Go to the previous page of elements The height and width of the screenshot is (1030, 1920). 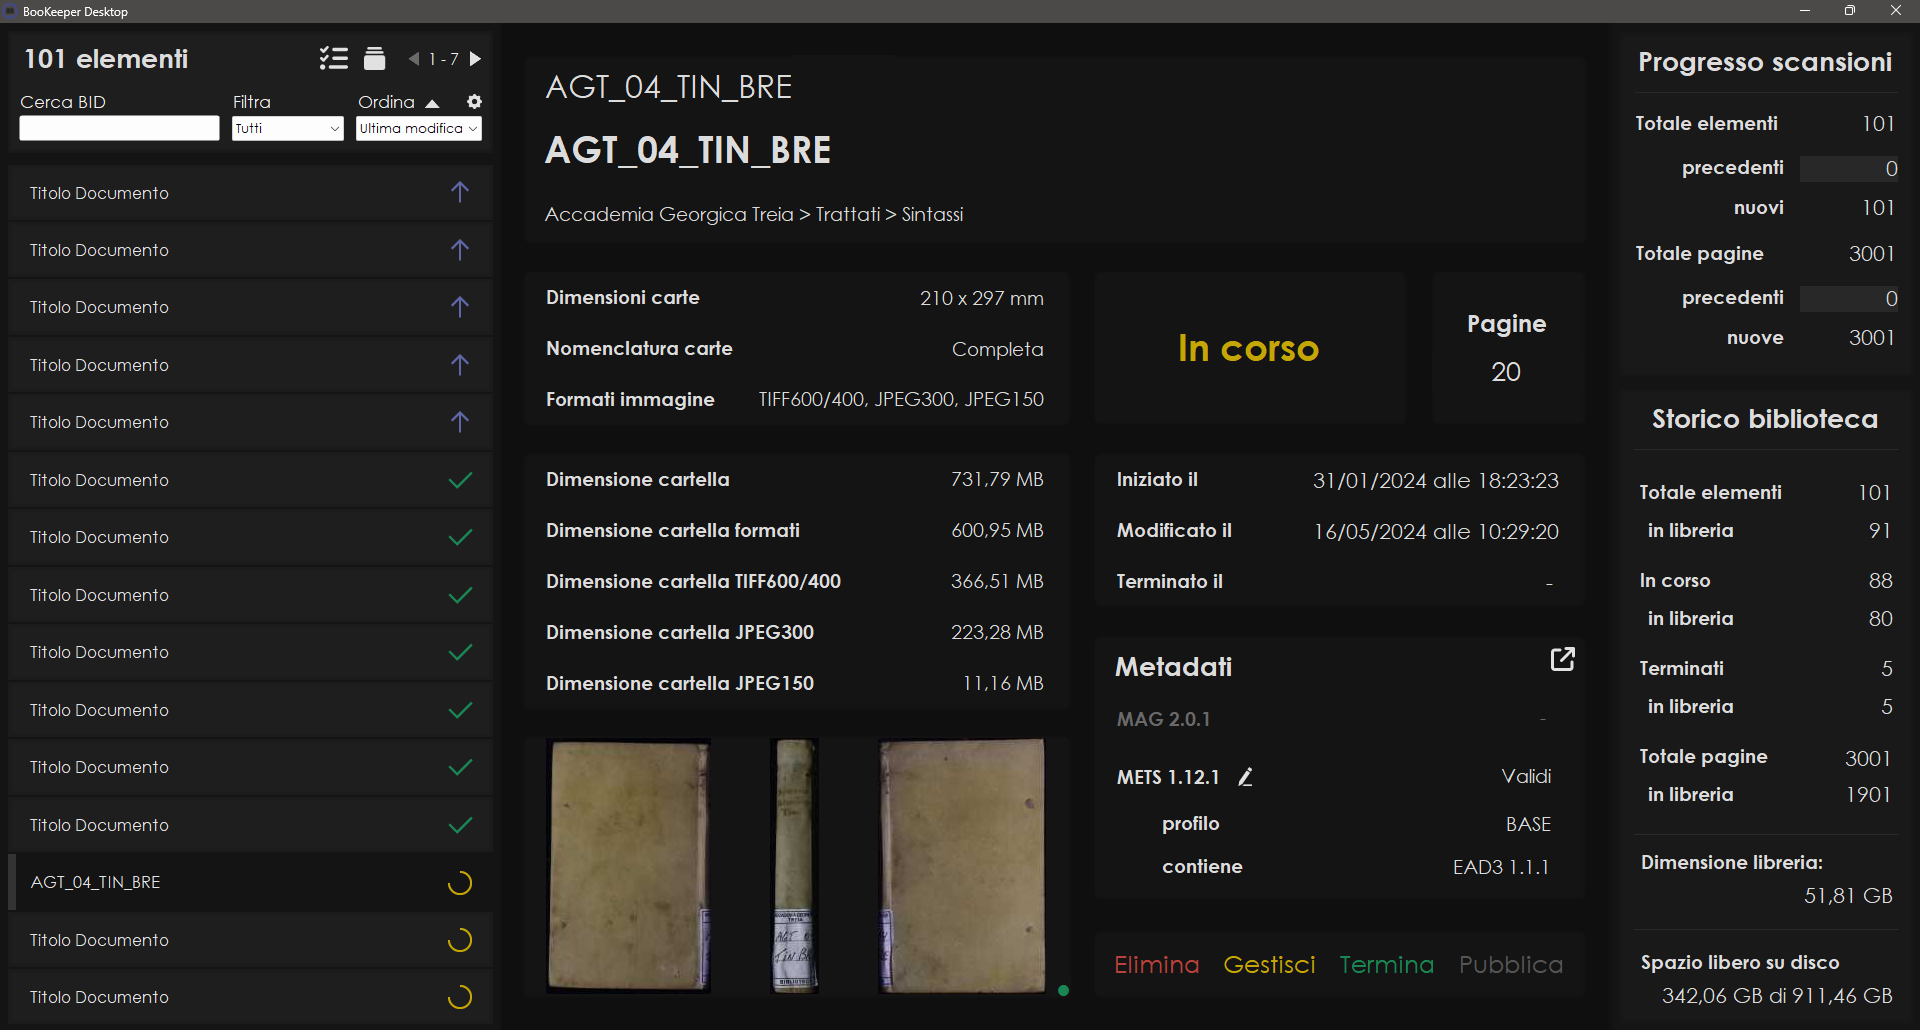coord(414,59)
